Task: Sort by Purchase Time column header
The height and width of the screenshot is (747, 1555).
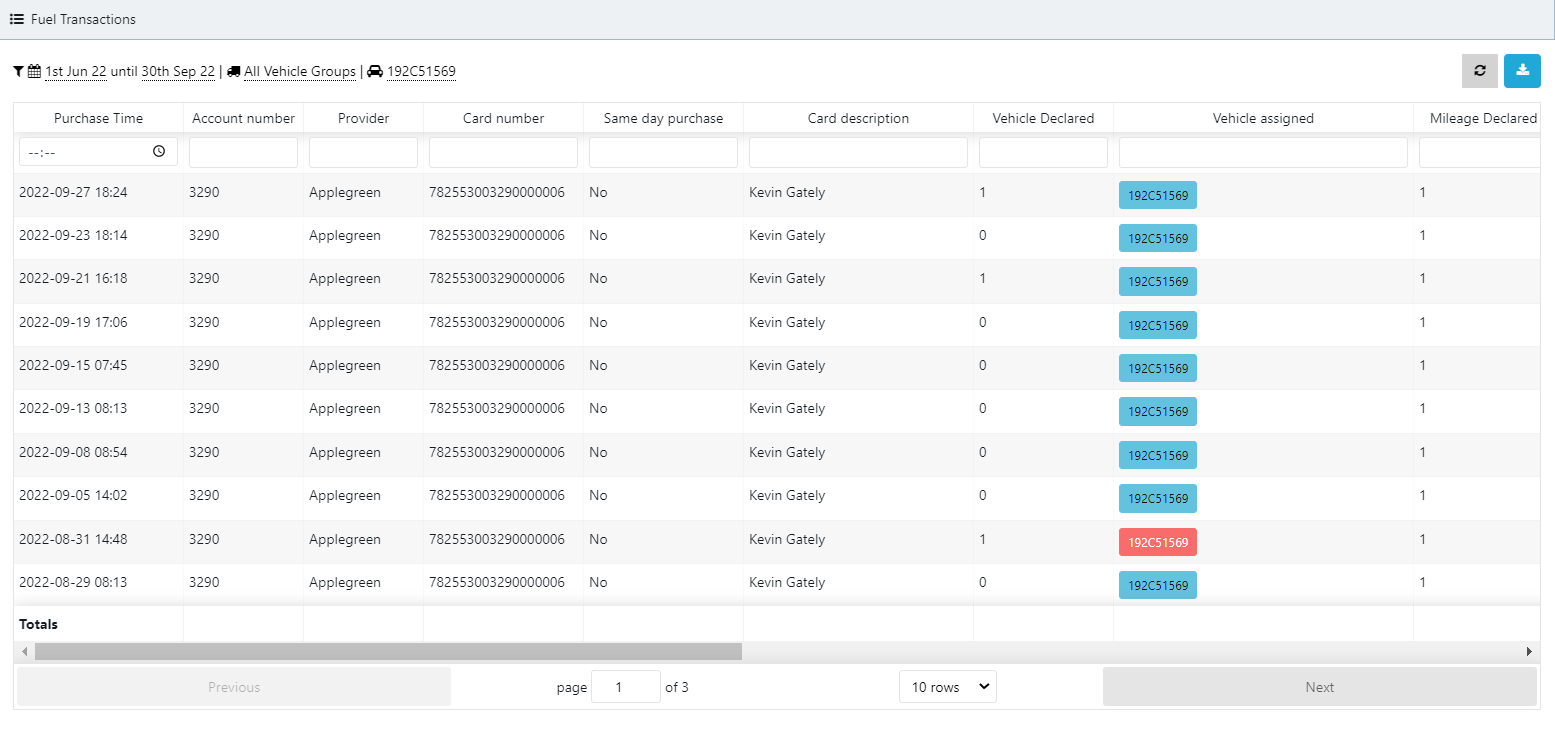Action: (98, 118)
